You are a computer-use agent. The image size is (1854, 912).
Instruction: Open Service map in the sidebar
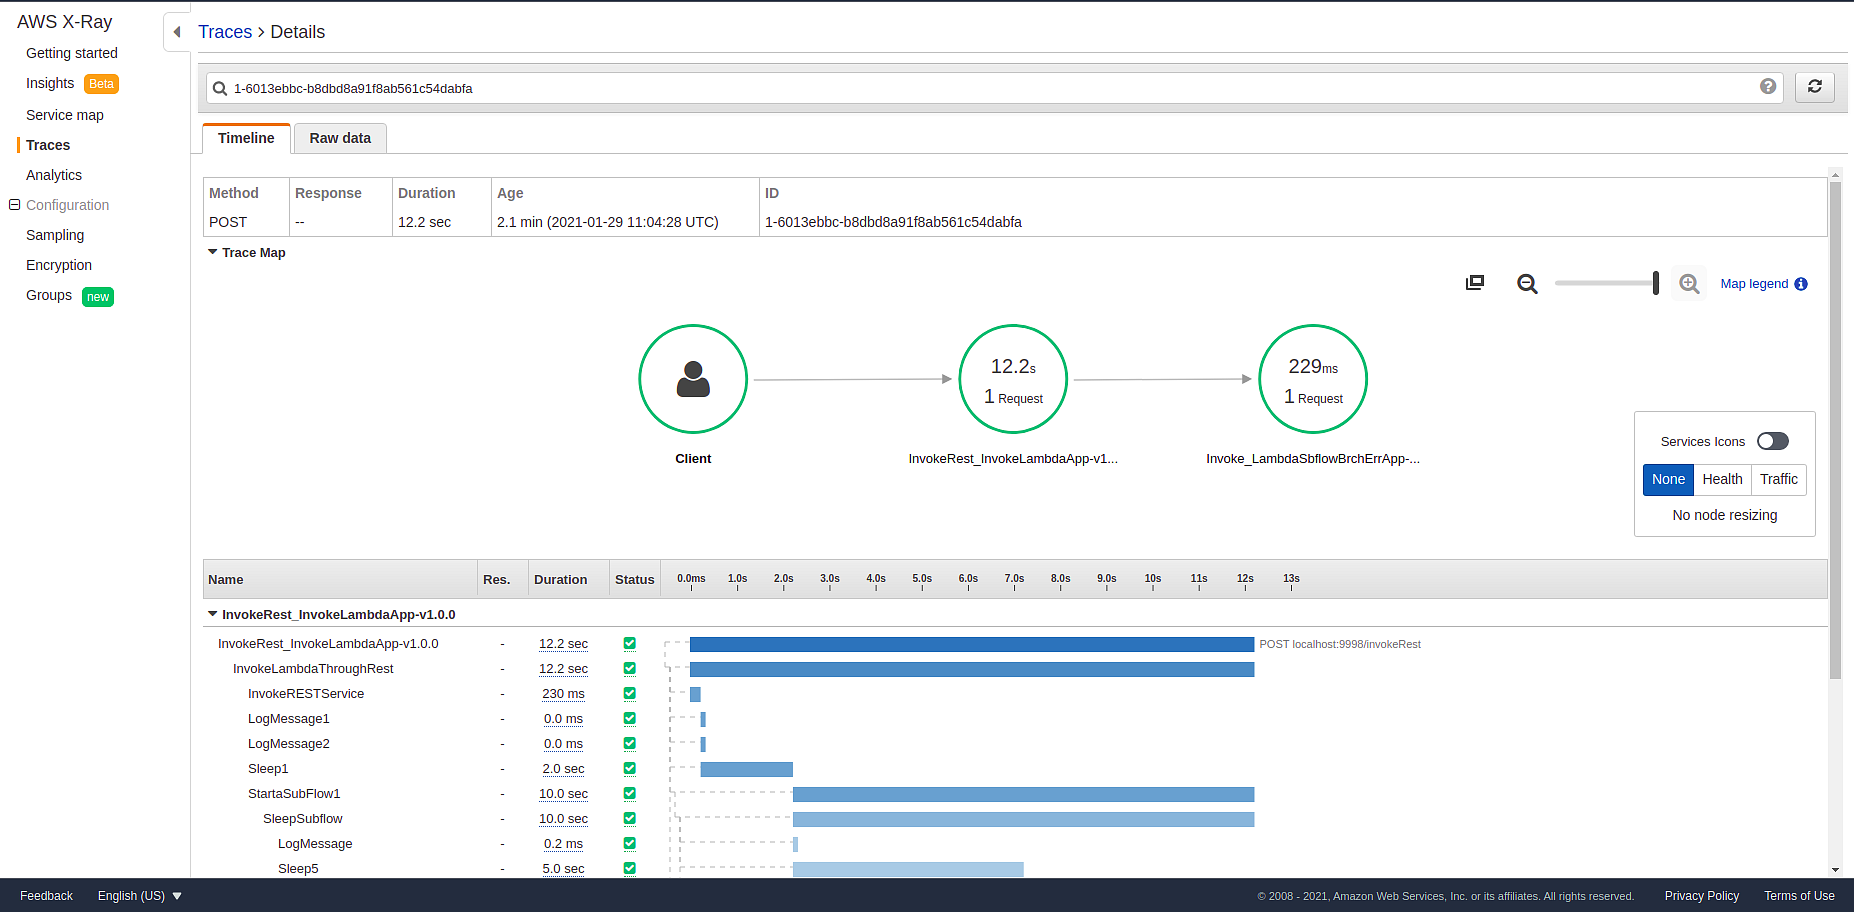pos(65,115)
